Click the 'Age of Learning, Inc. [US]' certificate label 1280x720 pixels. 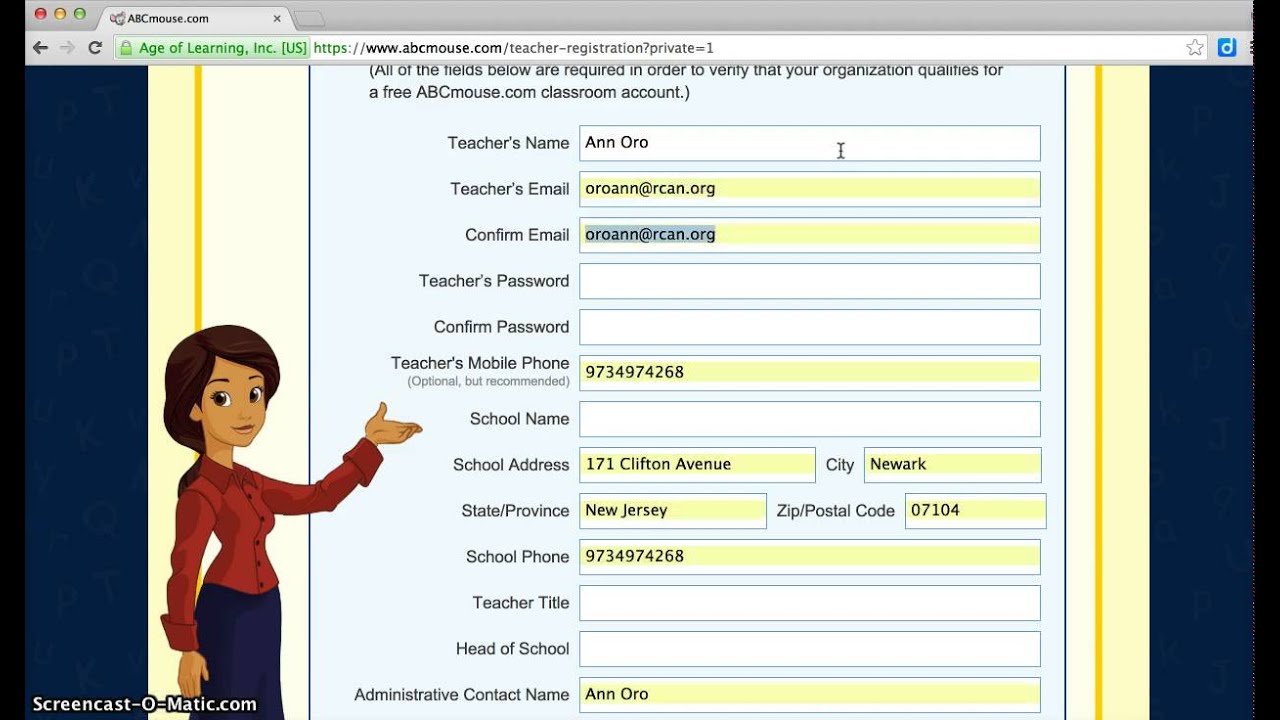(x=223, y=47)
